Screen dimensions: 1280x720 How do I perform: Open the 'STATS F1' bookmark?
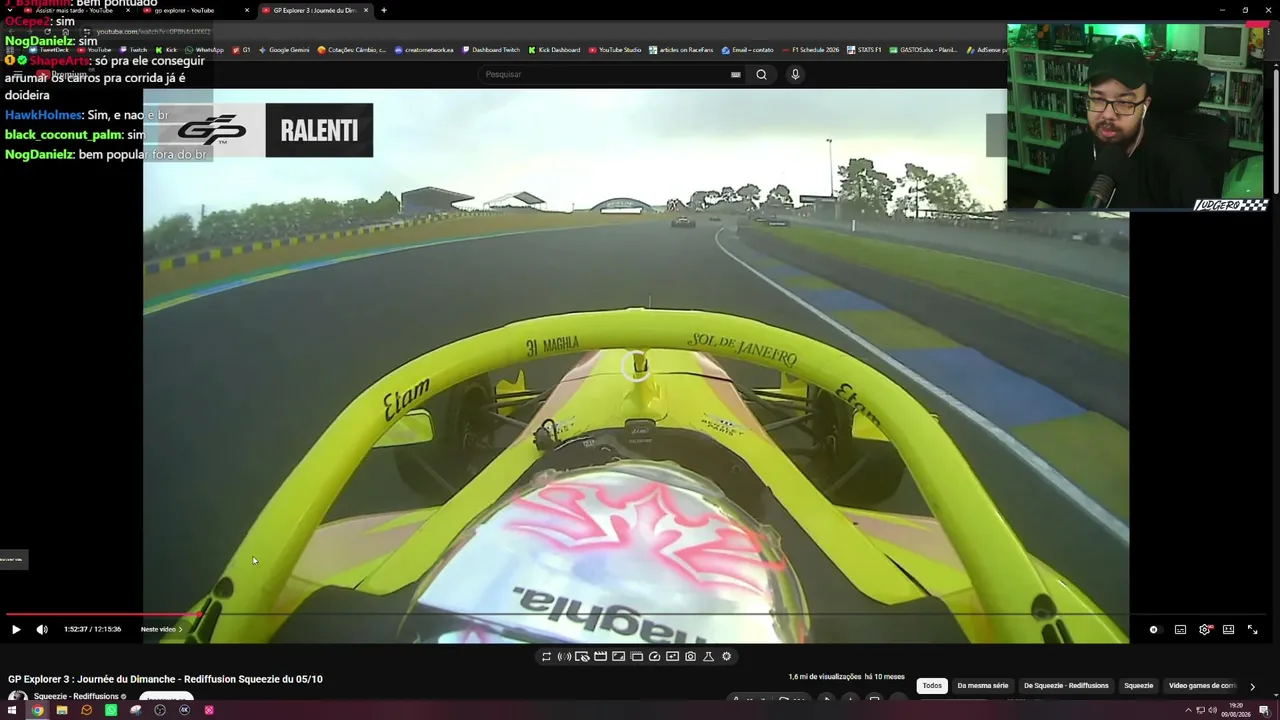865,50
